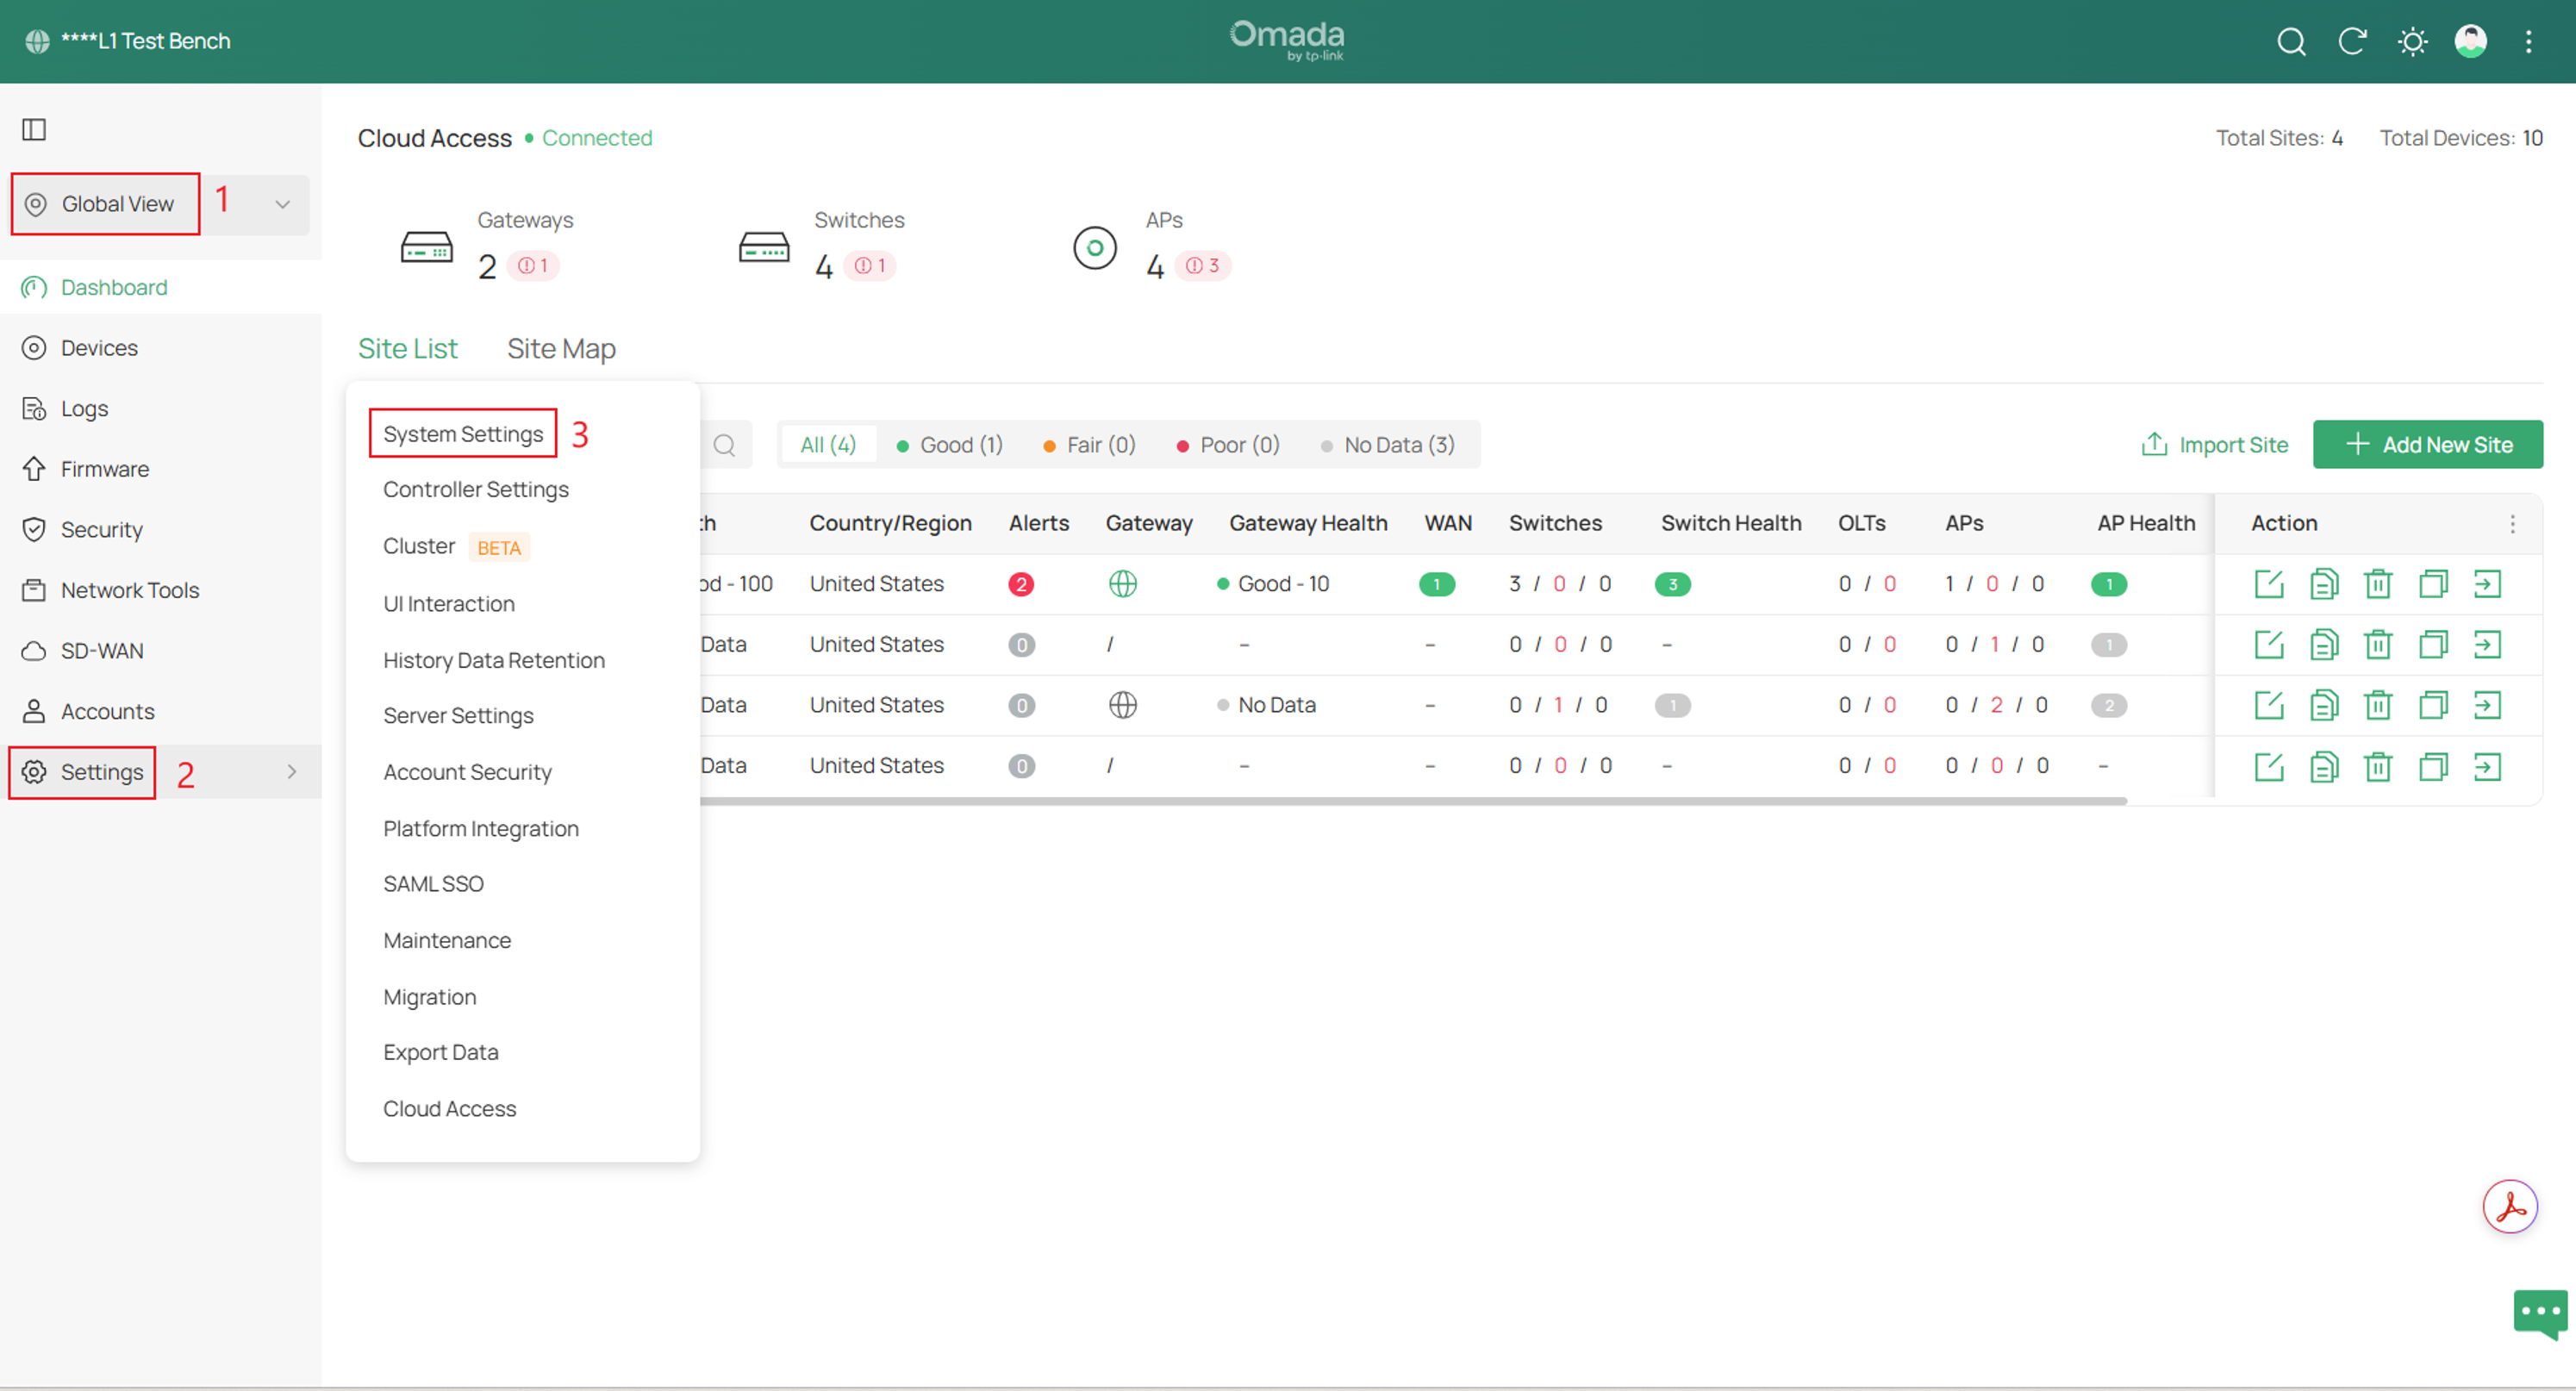The width and height of the screenshot is (2576, 1391).
Task: Click stacked-squares icon in No Data gateway health row
Action: click(x=2433, y=705)
